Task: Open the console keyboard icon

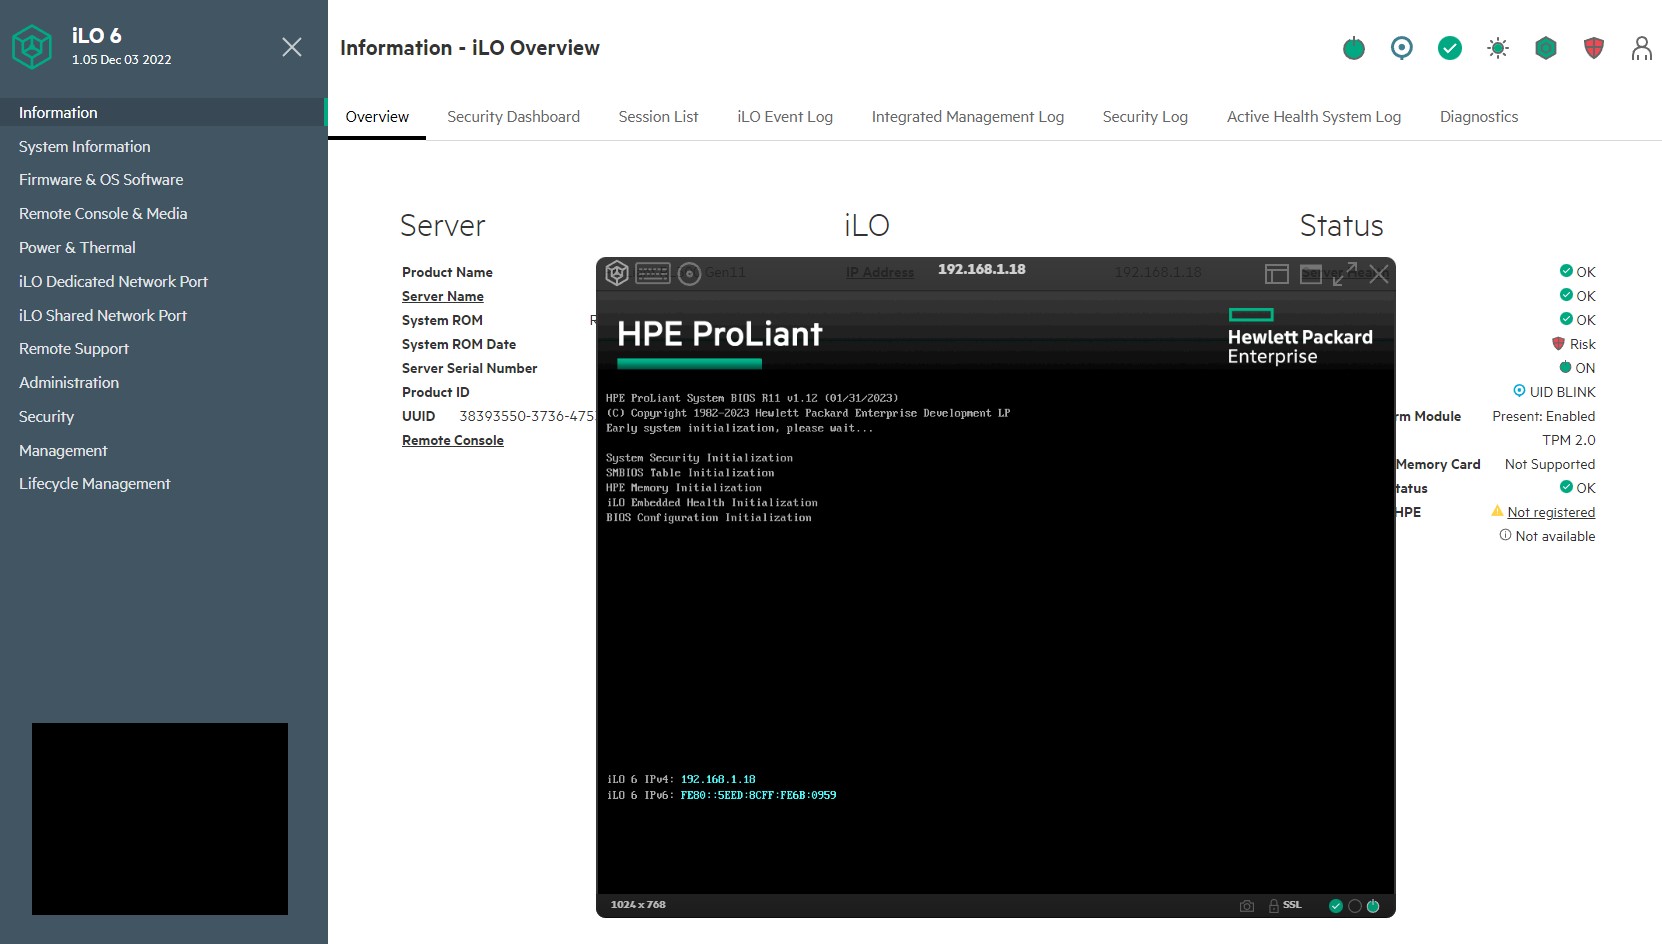Action: [x=653, y=273]
